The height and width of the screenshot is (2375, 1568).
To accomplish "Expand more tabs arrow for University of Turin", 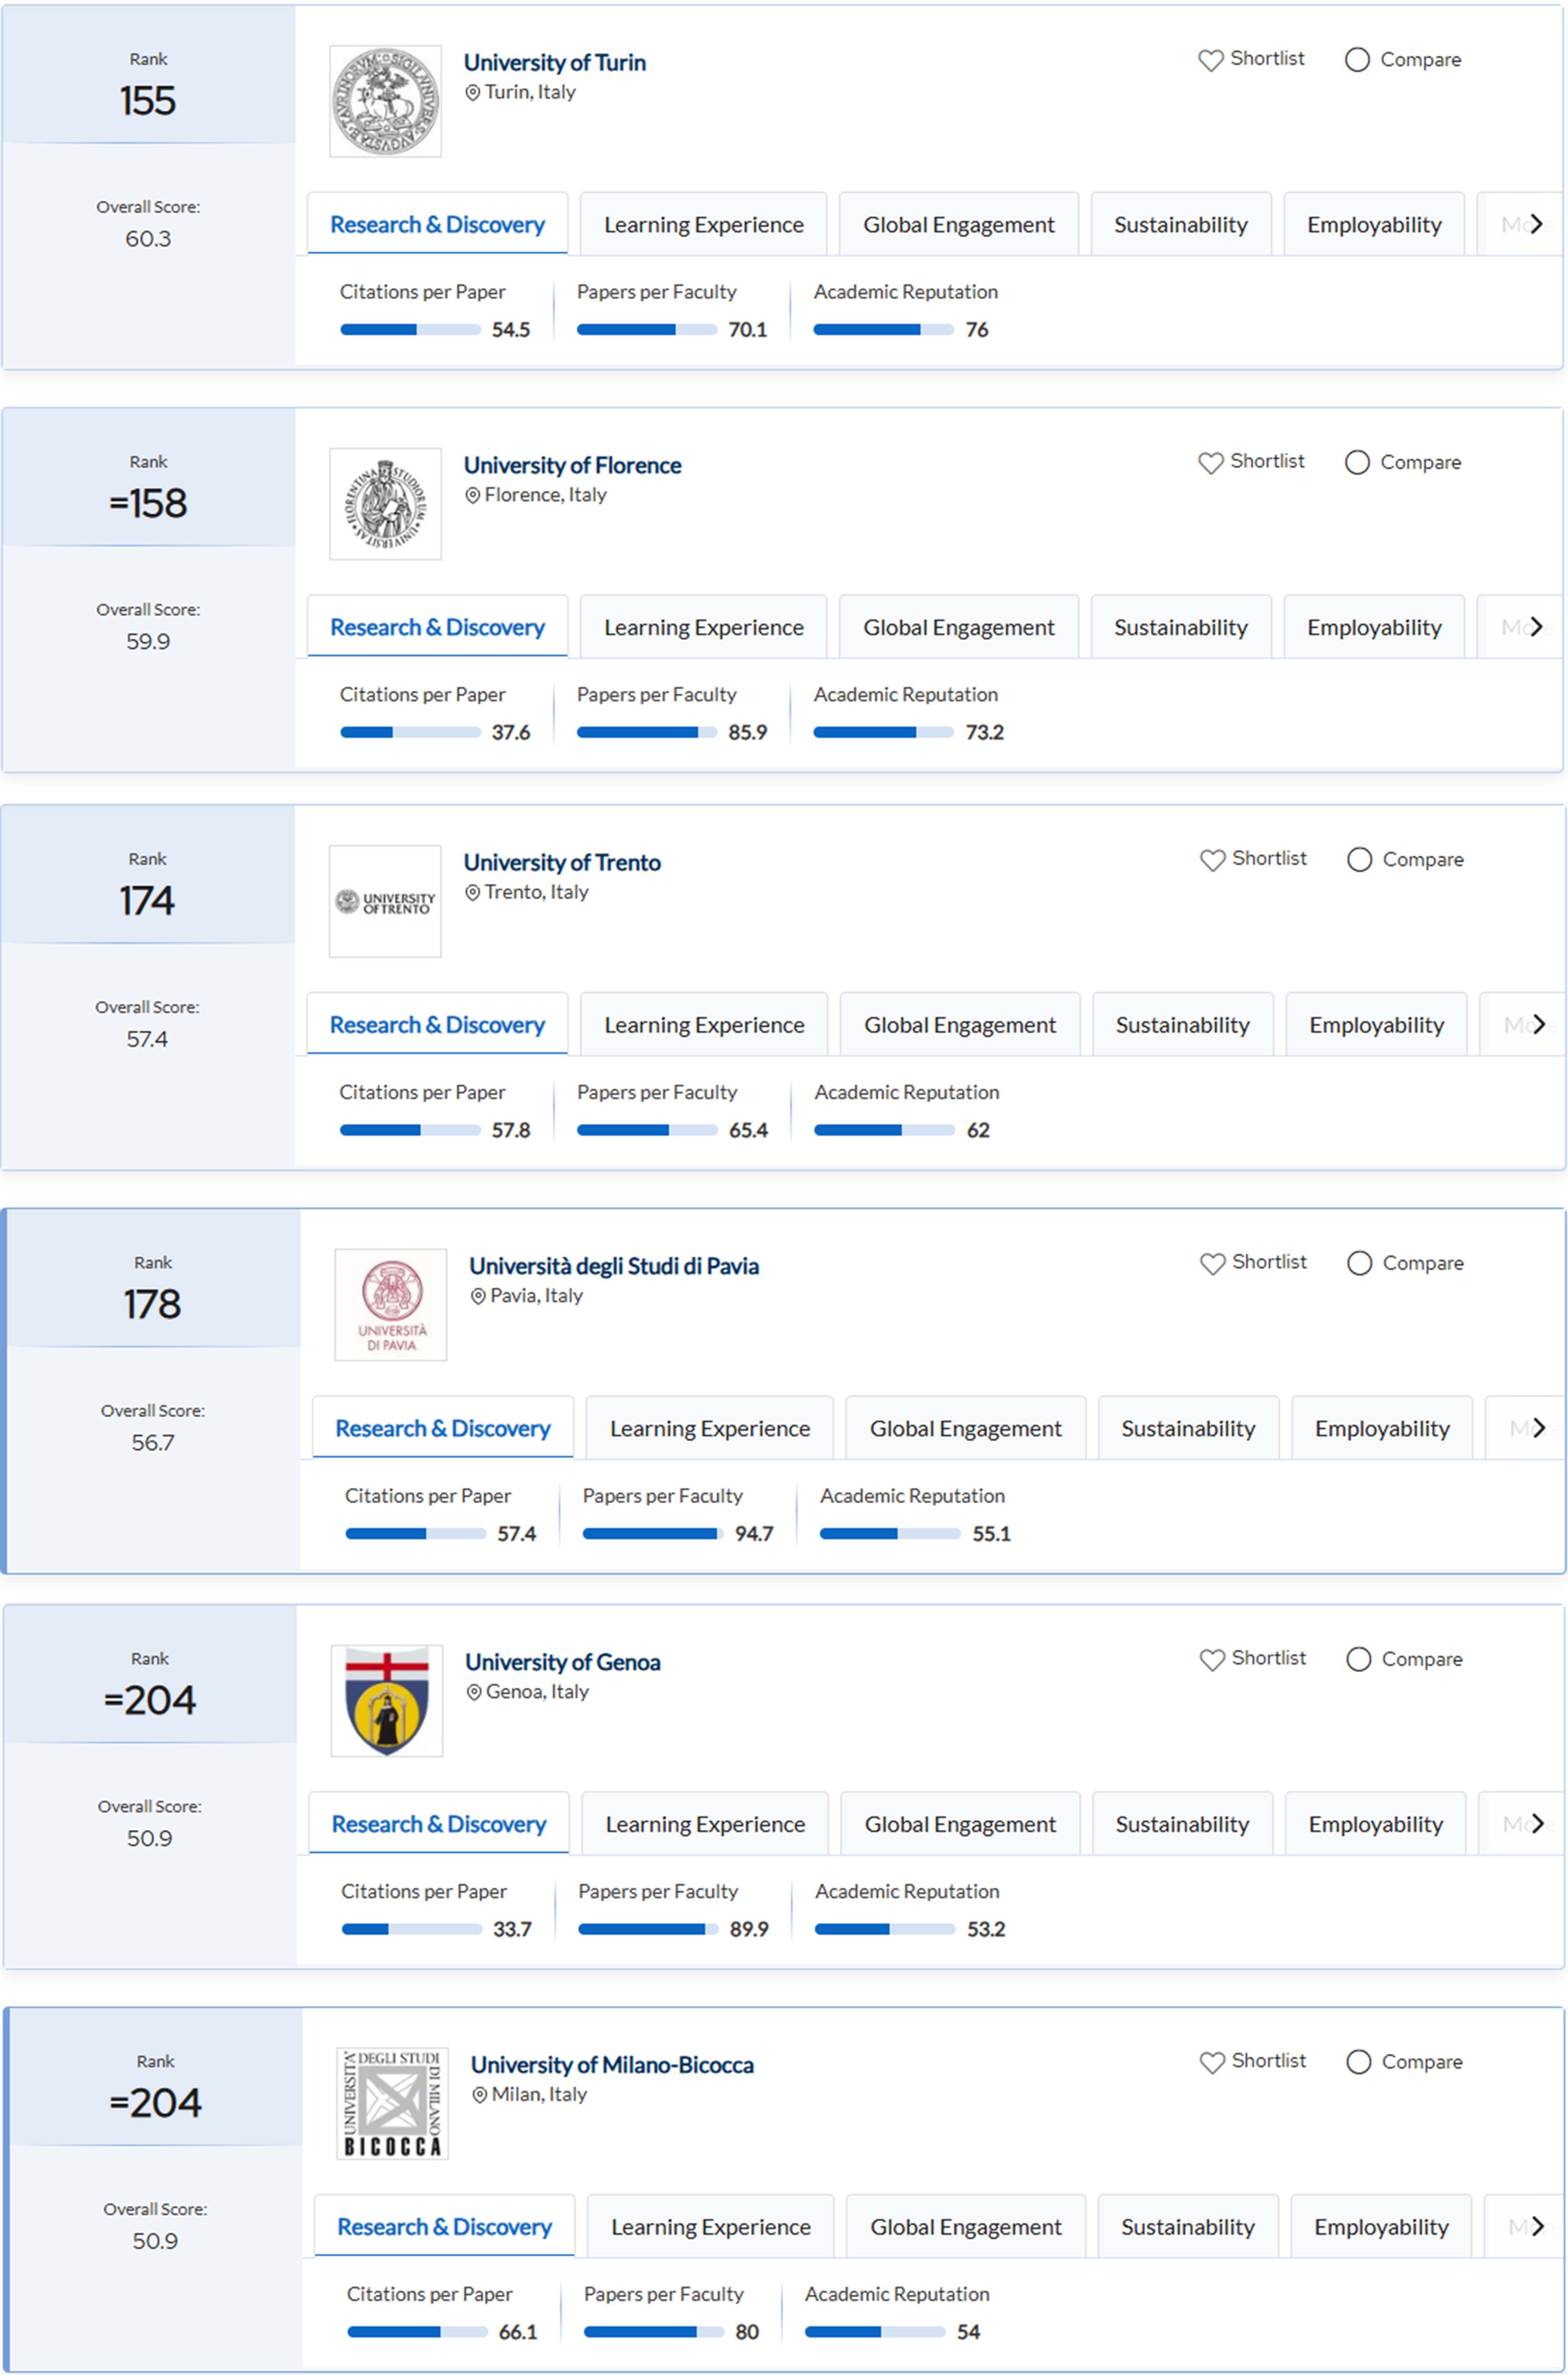I will point(1536,224).
